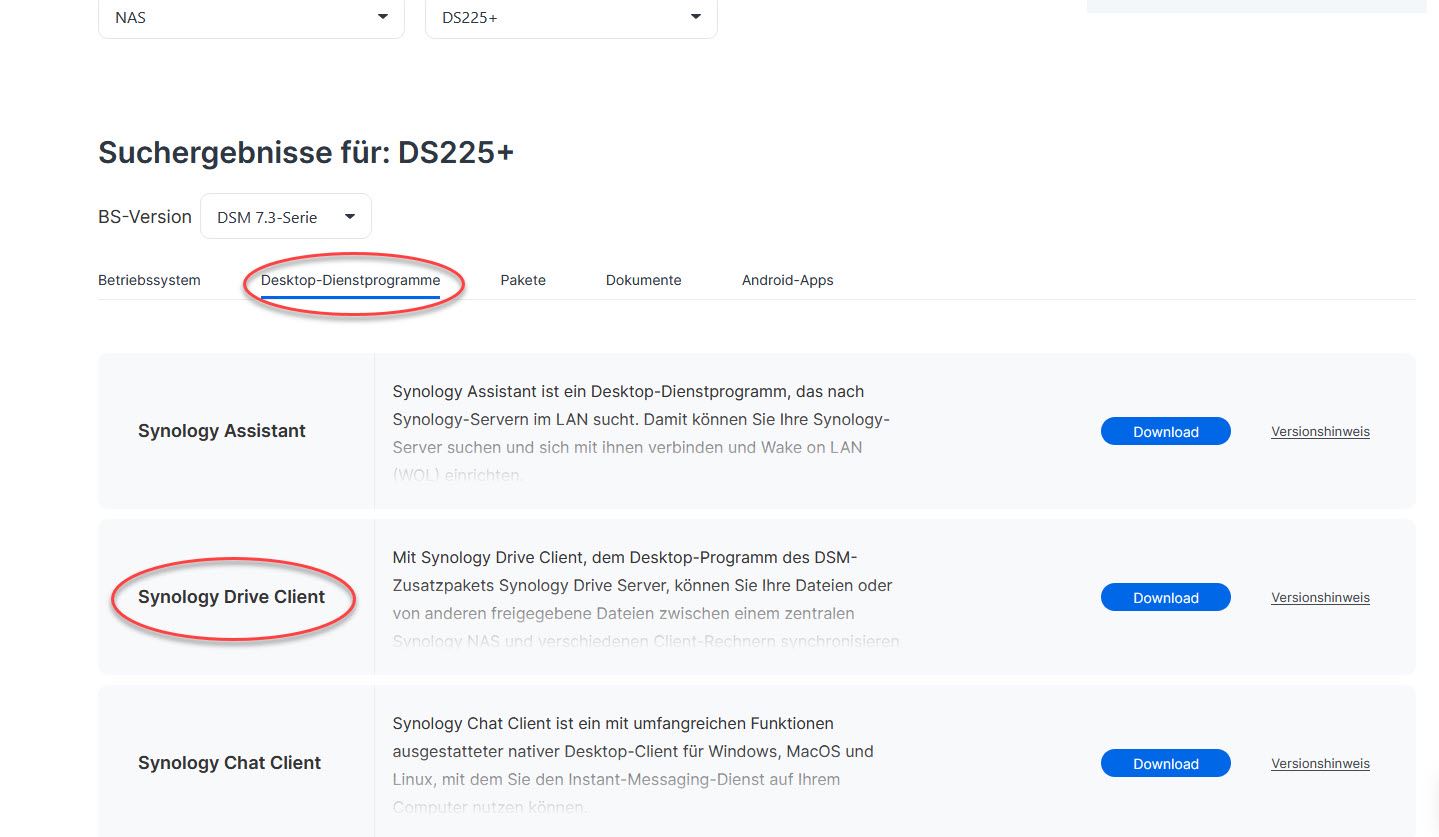Click the Suchergebnisse für: DS225+ heading
The image size is (1439, 837).
(306, 153)
